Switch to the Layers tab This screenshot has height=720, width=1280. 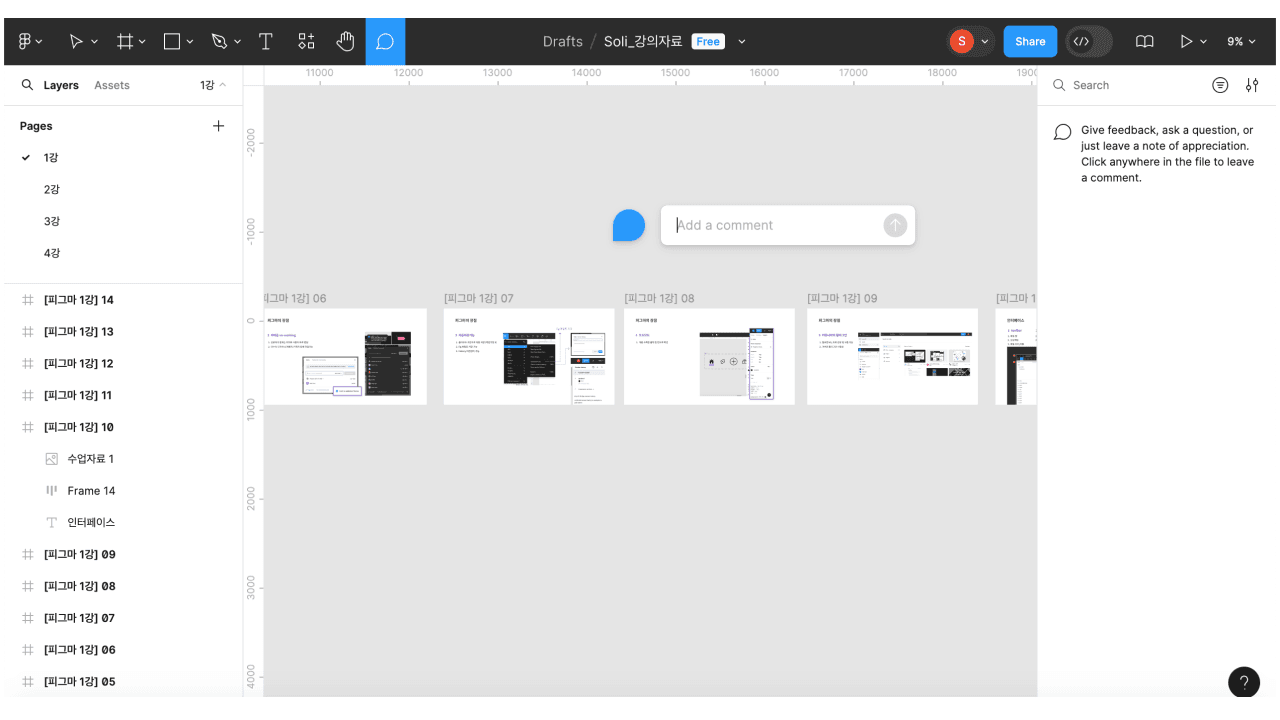[x=61, y=85]
